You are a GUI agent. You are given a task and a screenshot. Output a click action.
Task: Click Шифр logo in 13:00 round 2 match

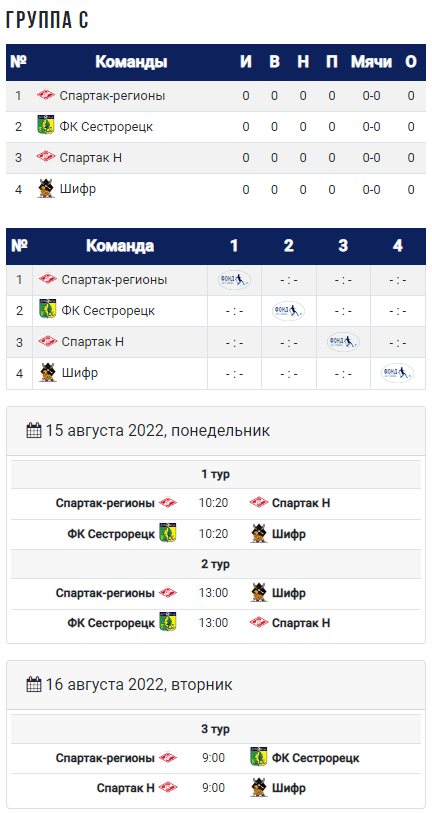point(259,592)
